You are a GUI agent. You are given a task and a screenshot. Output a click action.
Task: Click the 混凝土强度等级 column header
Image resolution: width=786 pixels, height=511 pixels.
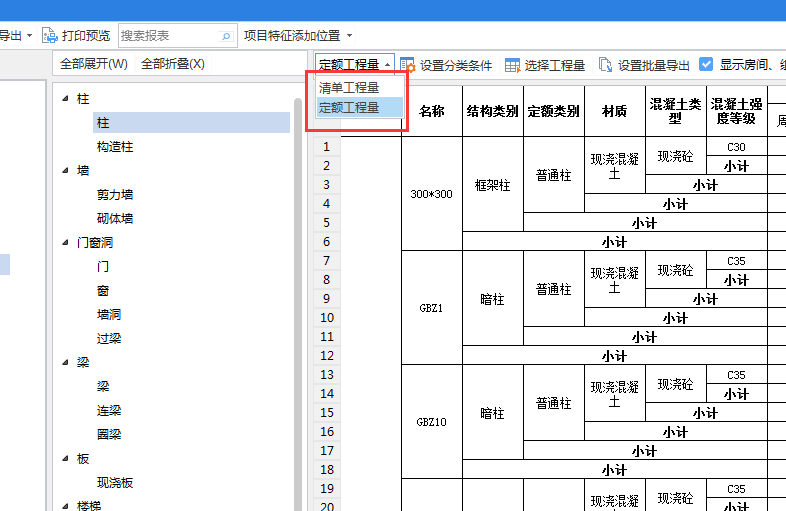coord(736,111)
